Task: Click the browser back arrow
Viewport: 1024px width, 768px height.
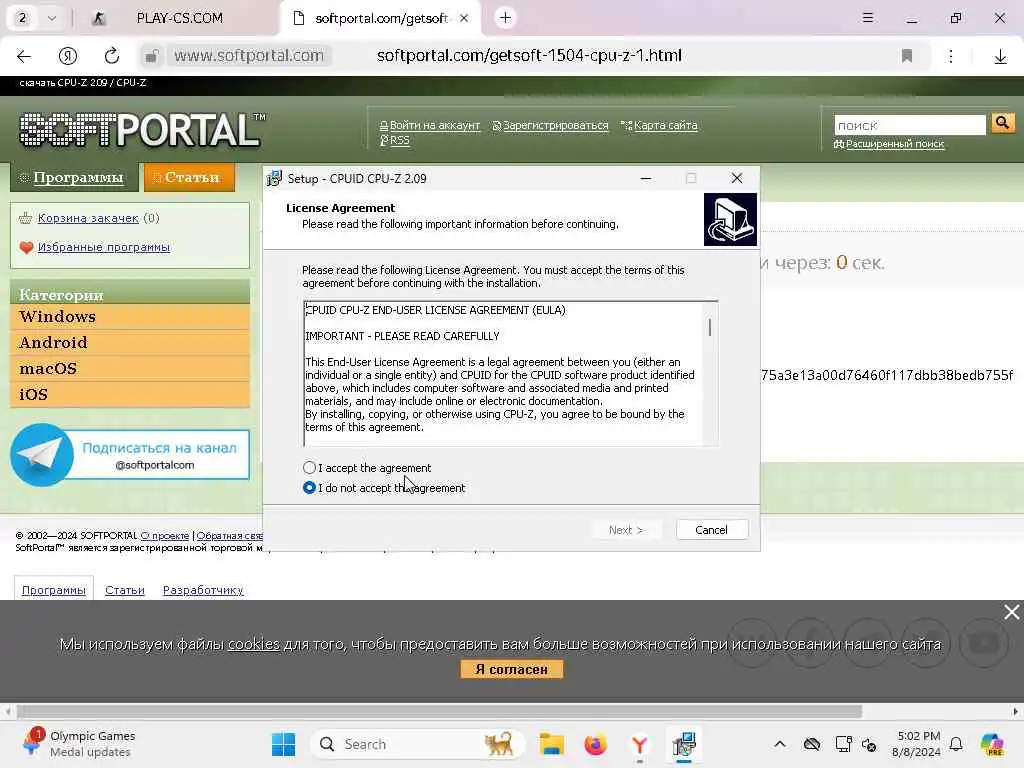Action: click(24, 56)
